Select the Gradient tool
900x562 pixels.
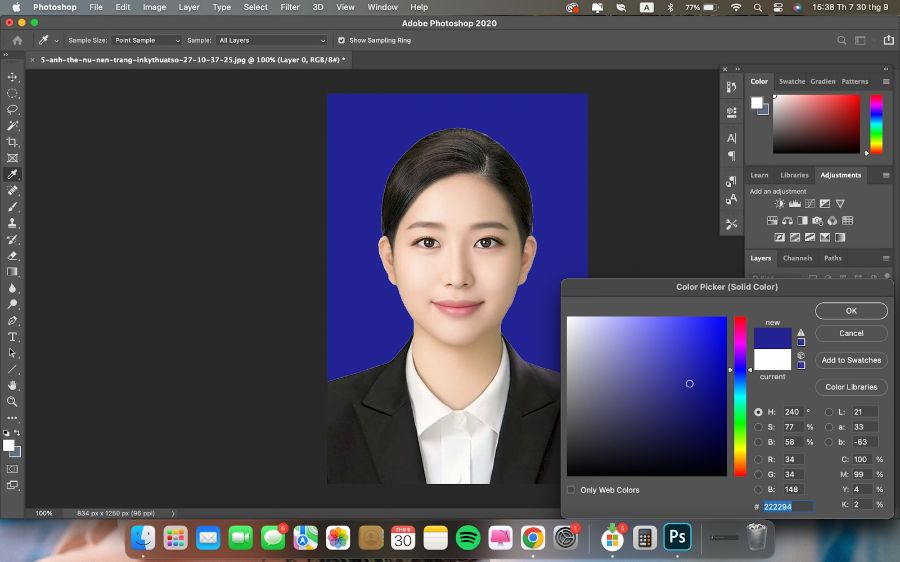pyautogui.click(x=12, y=272)
